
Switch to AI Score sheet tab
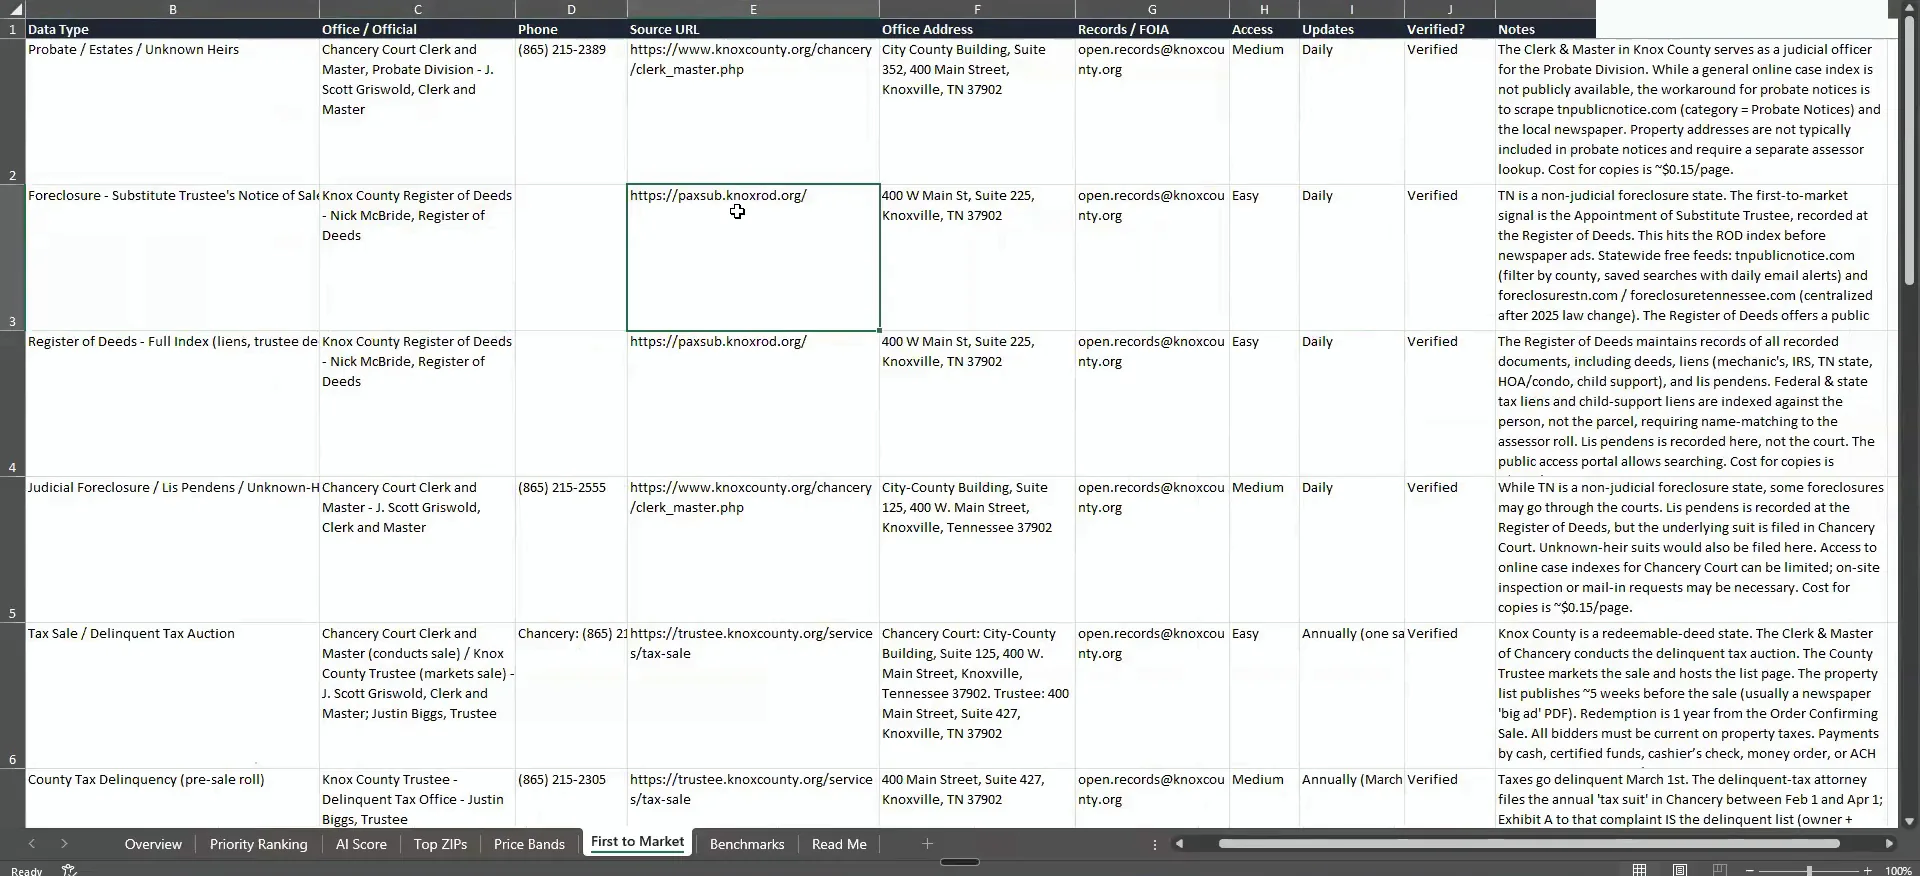pos(361,844)
